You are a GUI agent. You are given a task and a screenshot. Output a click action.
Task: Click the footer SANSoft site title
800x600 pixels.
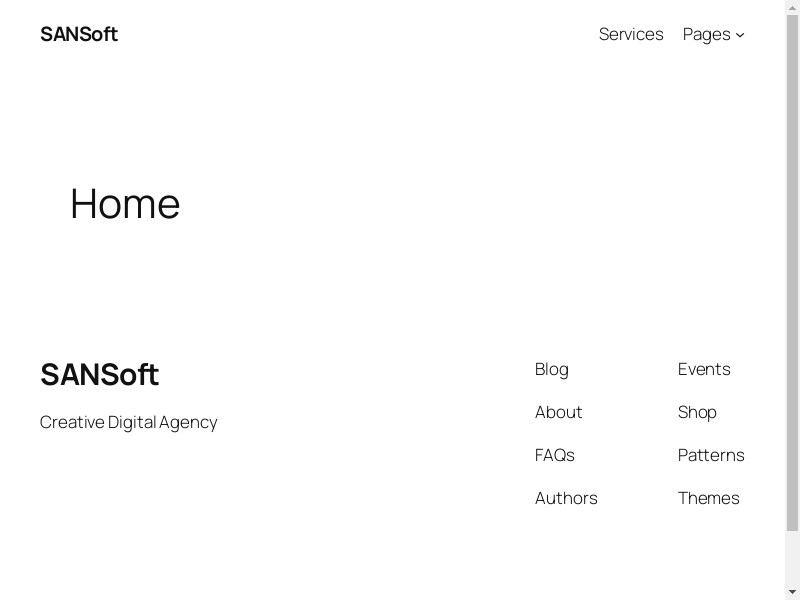coord(99,375)
